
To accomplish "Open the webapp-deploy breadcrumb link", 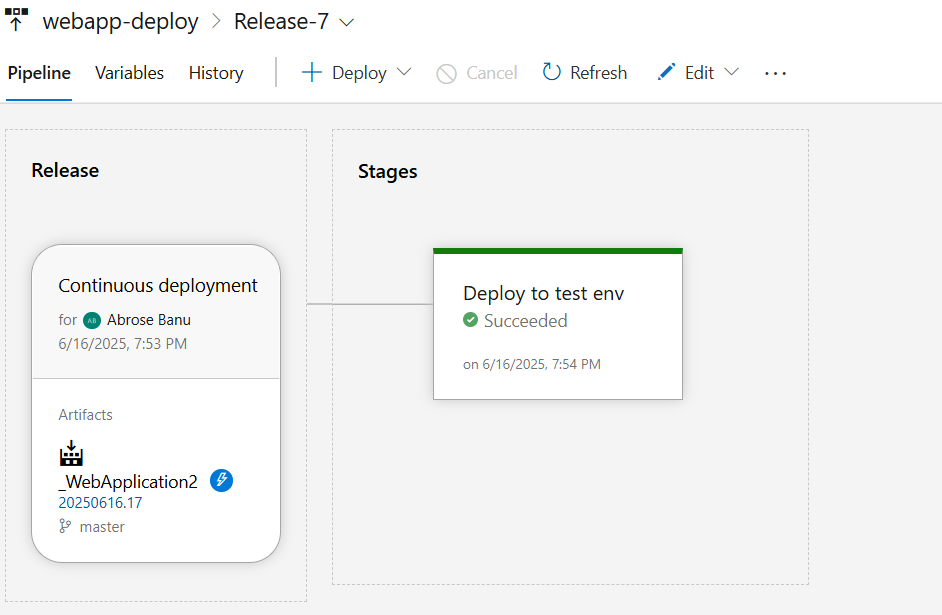I will [x=120, y=22].
